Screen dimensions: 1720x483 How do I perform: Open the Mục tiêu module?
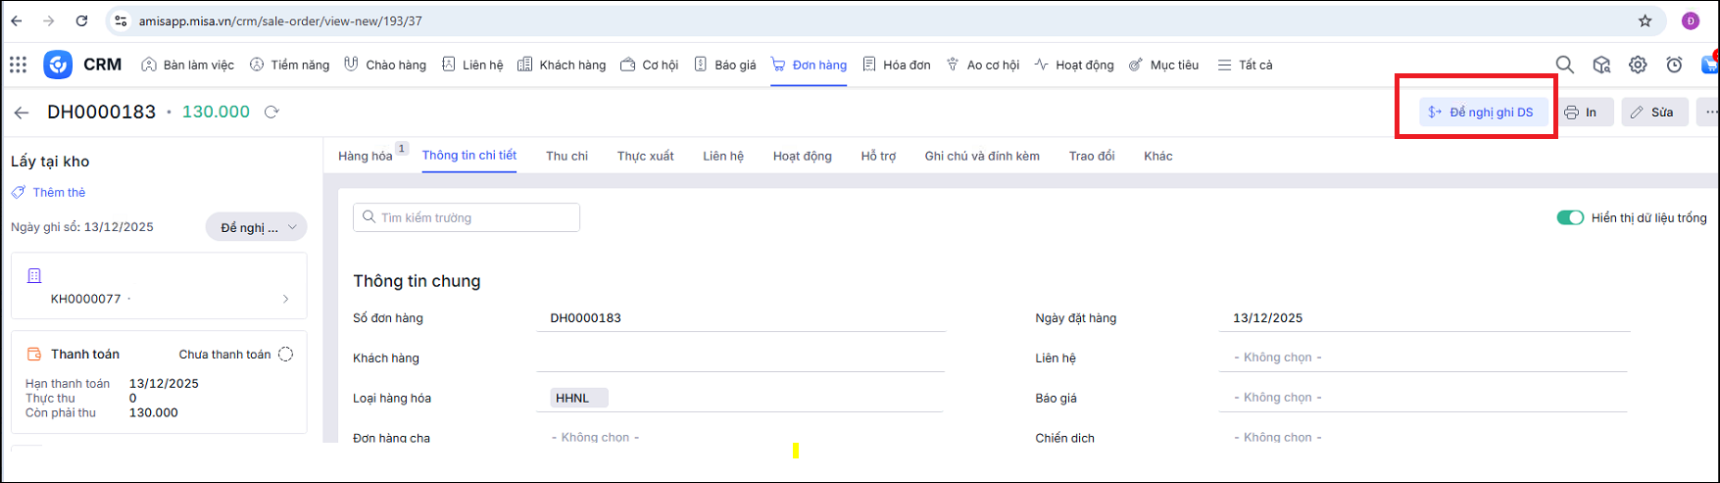click(x=1164, y=65)
